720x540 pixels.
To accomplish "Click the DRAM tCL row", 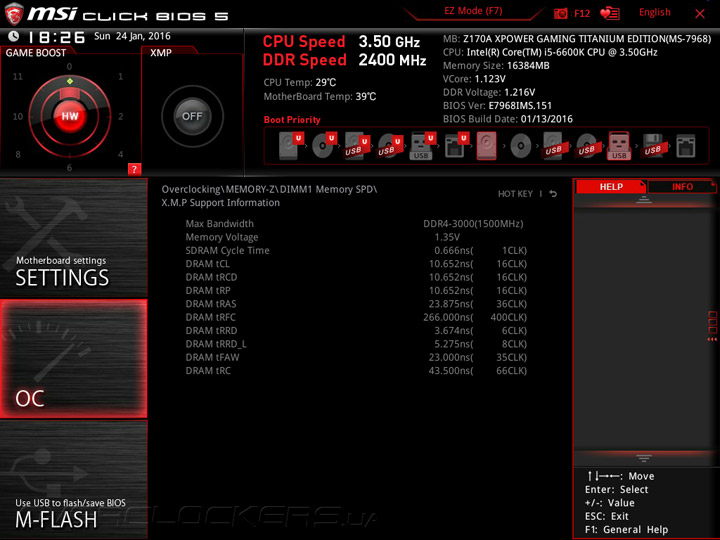I will (356, 264).
